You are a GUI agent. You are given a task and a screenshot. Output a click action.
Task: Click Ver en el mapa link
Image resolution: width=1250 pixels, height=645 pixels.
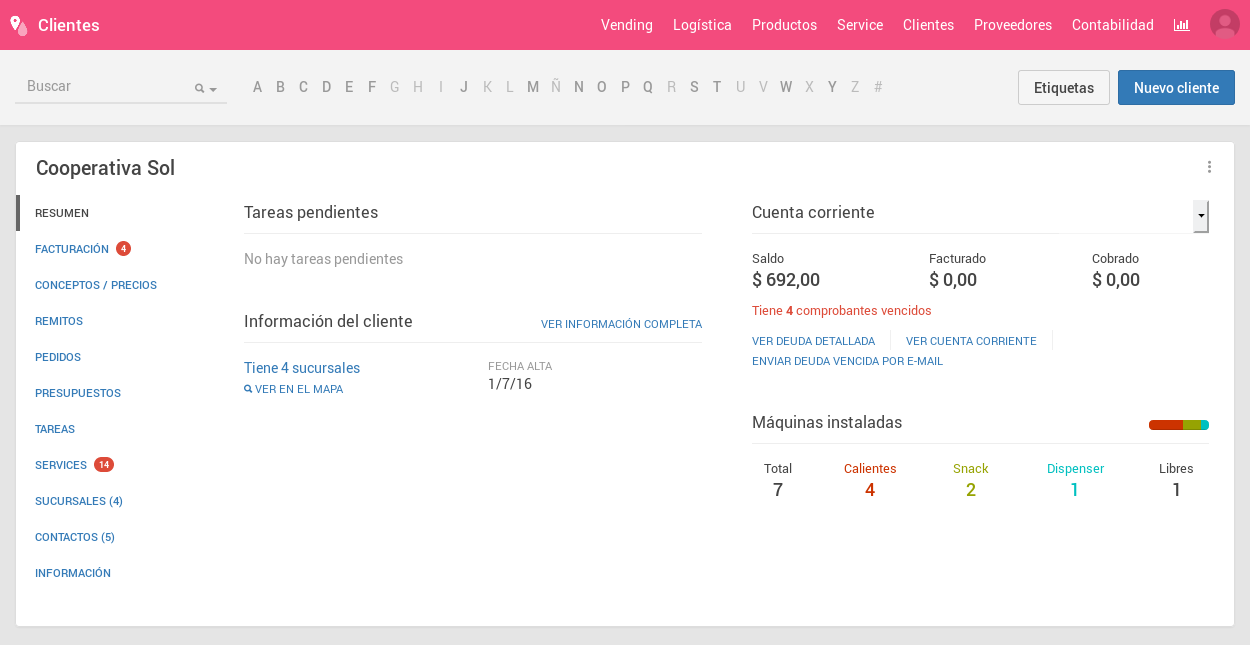pyautogui.click(x=298, y=389)
